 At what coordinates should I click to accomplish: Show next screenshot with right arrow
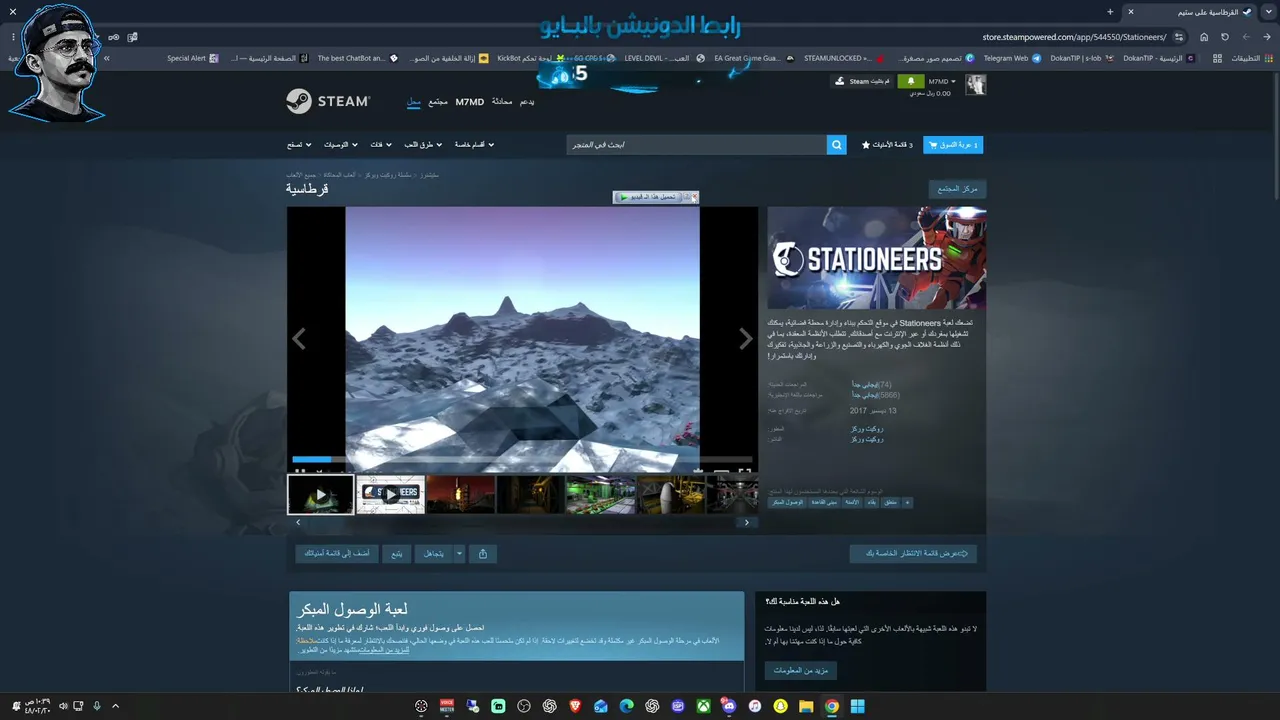(x=745, y=339)
